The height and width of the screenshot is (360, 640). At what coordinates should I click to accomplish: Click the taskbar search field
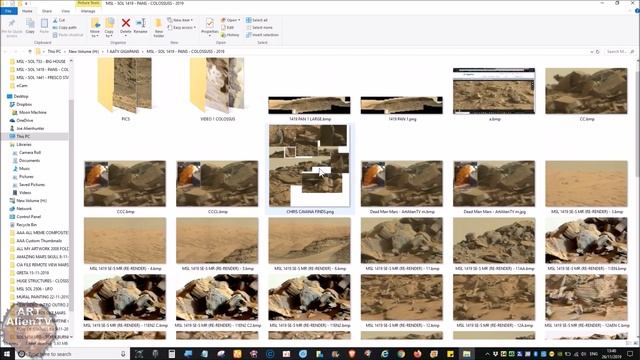click(x=72, y=354)
